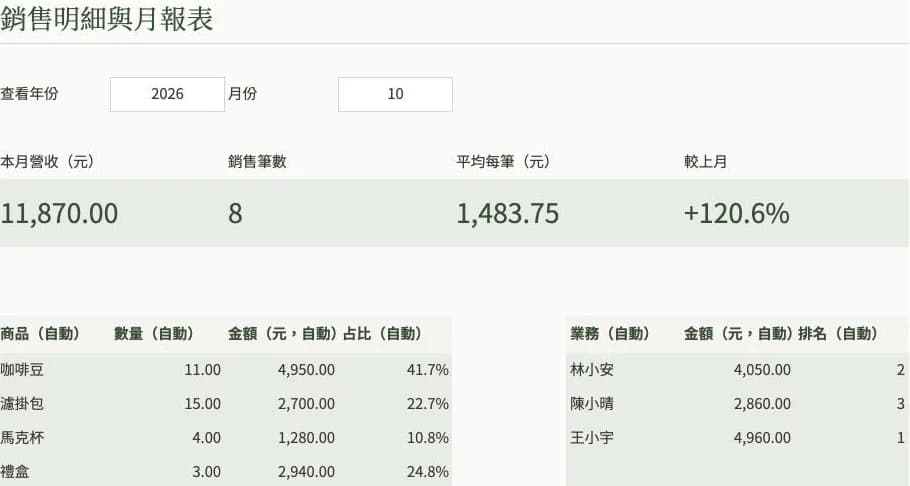Click the 業務（自動） column header
Screen dimensions: 910x486
tap(610, 333)
